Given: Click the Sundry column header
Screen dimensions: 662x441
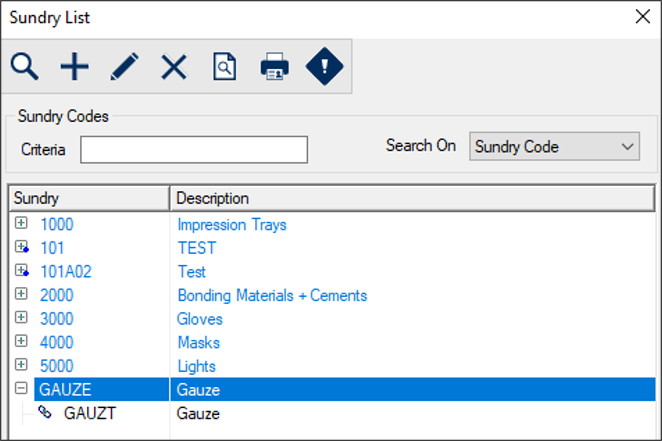Looking at the screenshot, I should [x=89, y=198].
